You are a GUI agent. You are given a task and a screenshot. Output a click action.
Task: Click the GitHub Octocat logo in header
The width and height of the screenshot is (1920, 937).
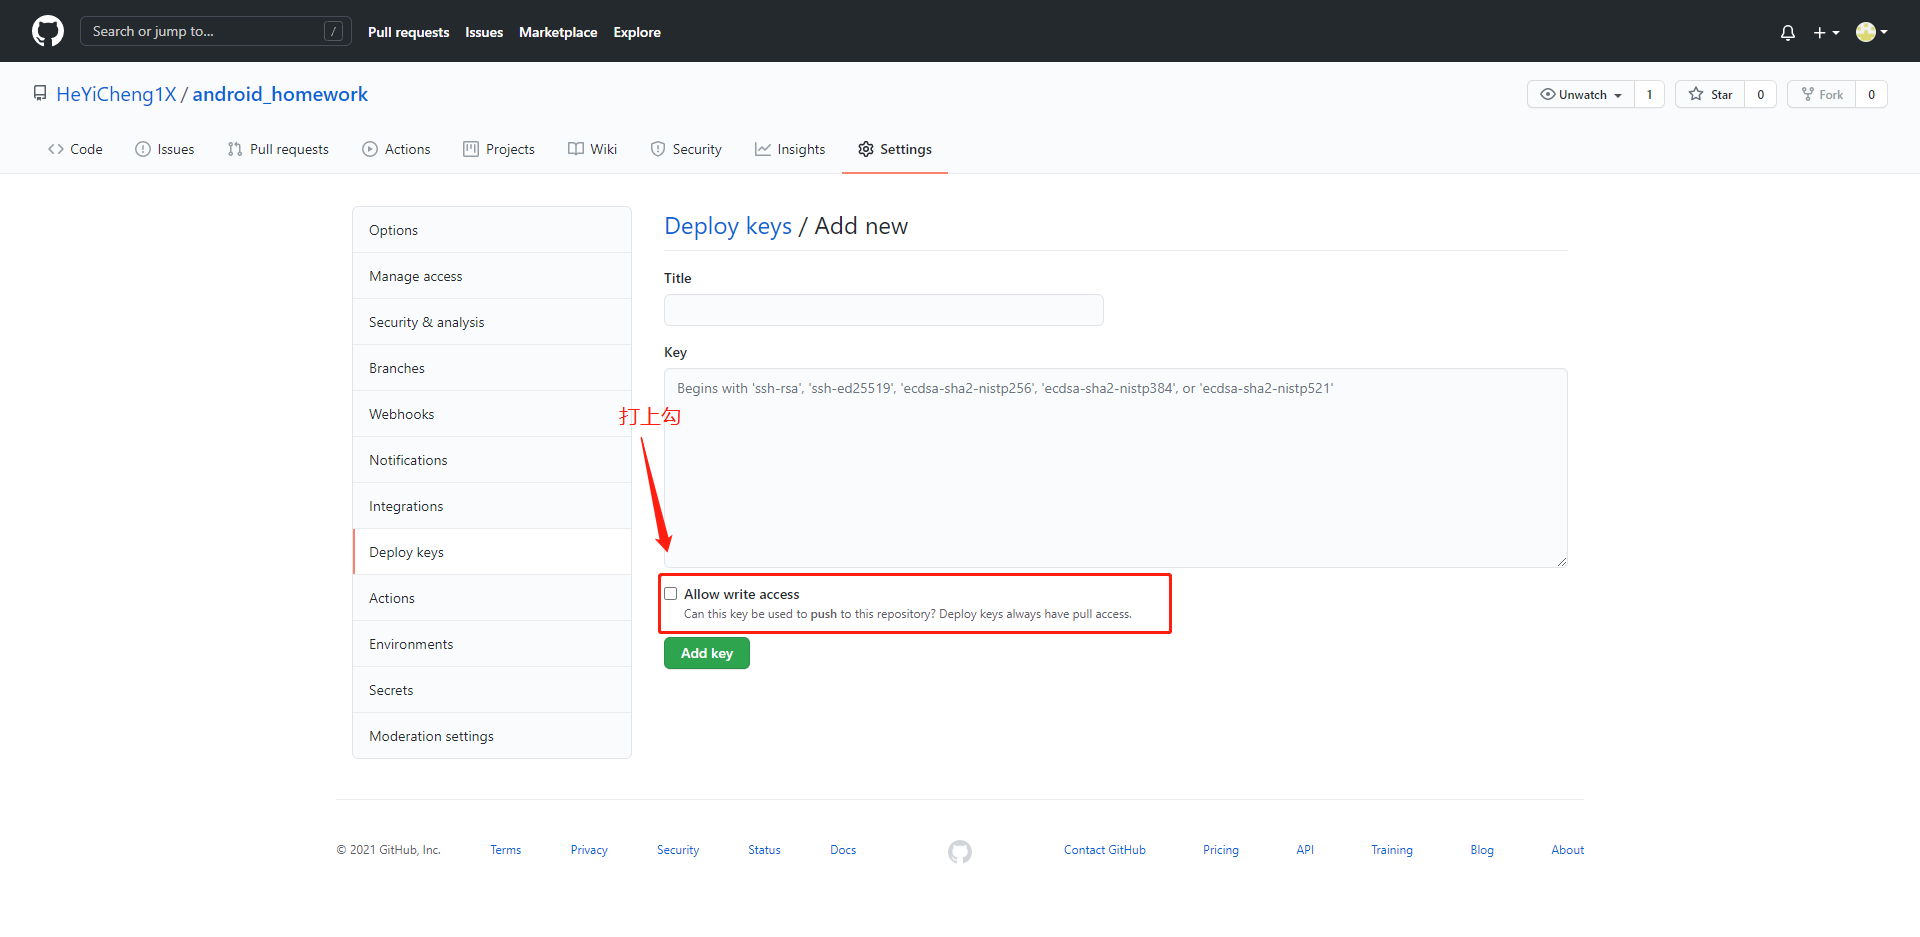pos(48,31)
